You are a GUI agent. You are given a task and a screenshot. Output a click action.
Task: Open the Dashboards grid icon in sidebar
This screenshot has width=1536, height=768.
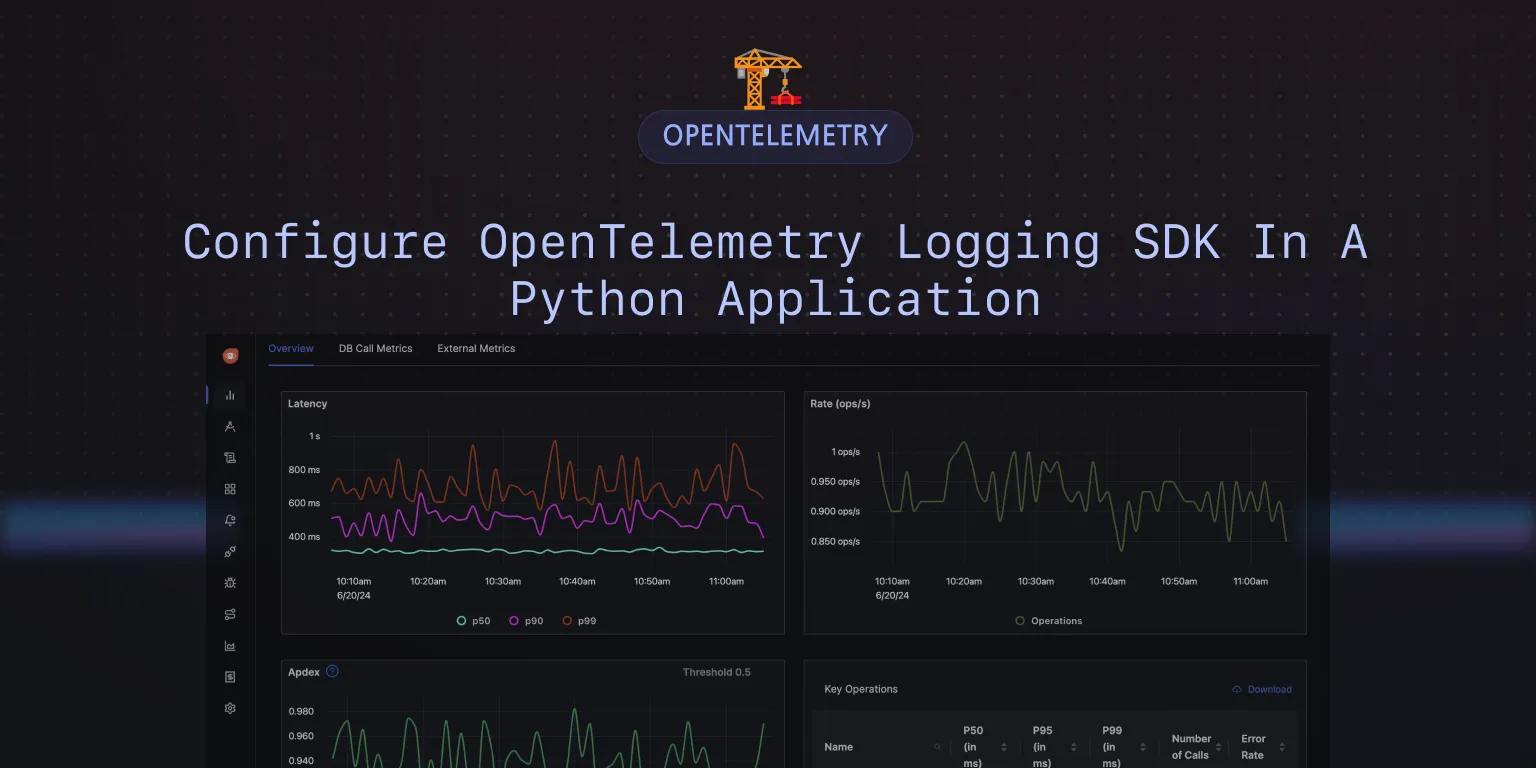230,489
